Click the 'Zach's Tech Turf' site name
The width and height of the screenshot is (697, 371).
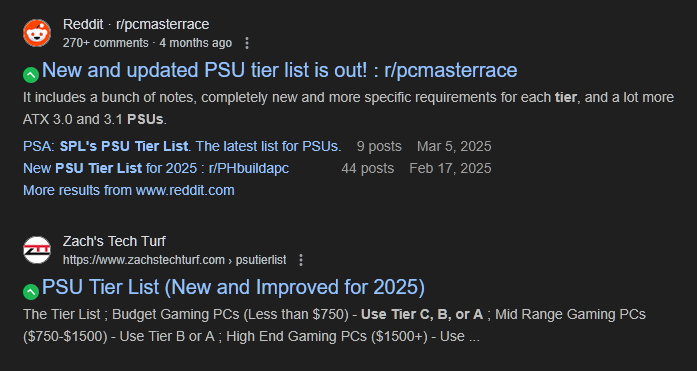(x=114, y=241)
